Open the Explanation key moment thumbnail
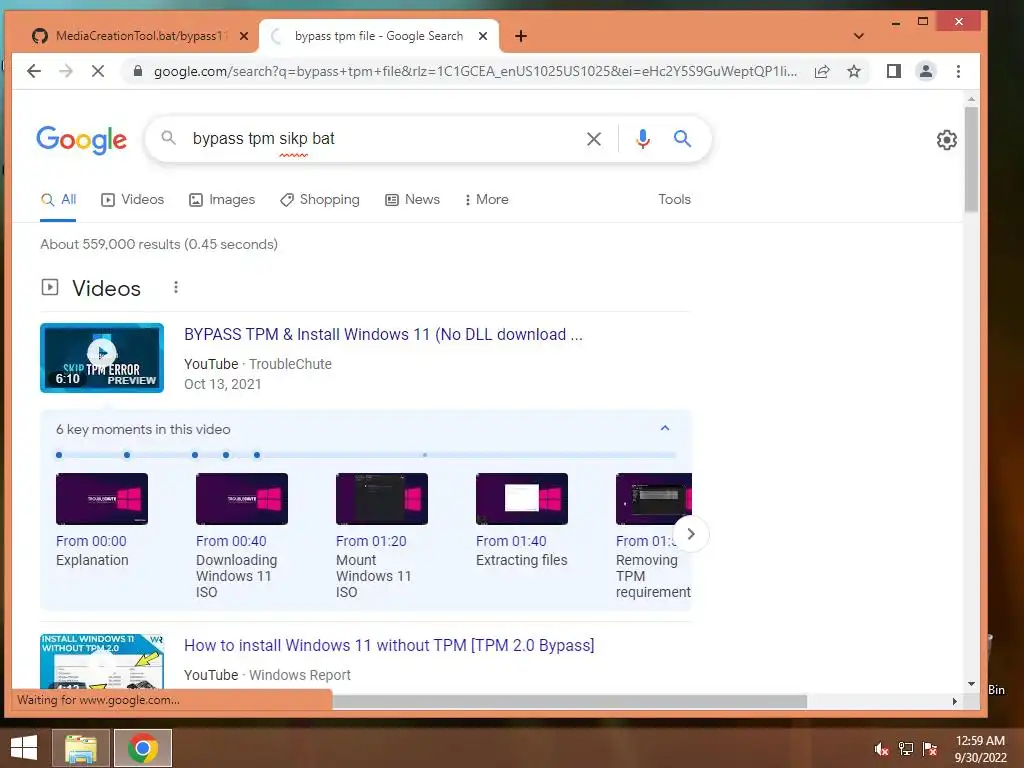Screen dimensions: 1024x768 102,499
